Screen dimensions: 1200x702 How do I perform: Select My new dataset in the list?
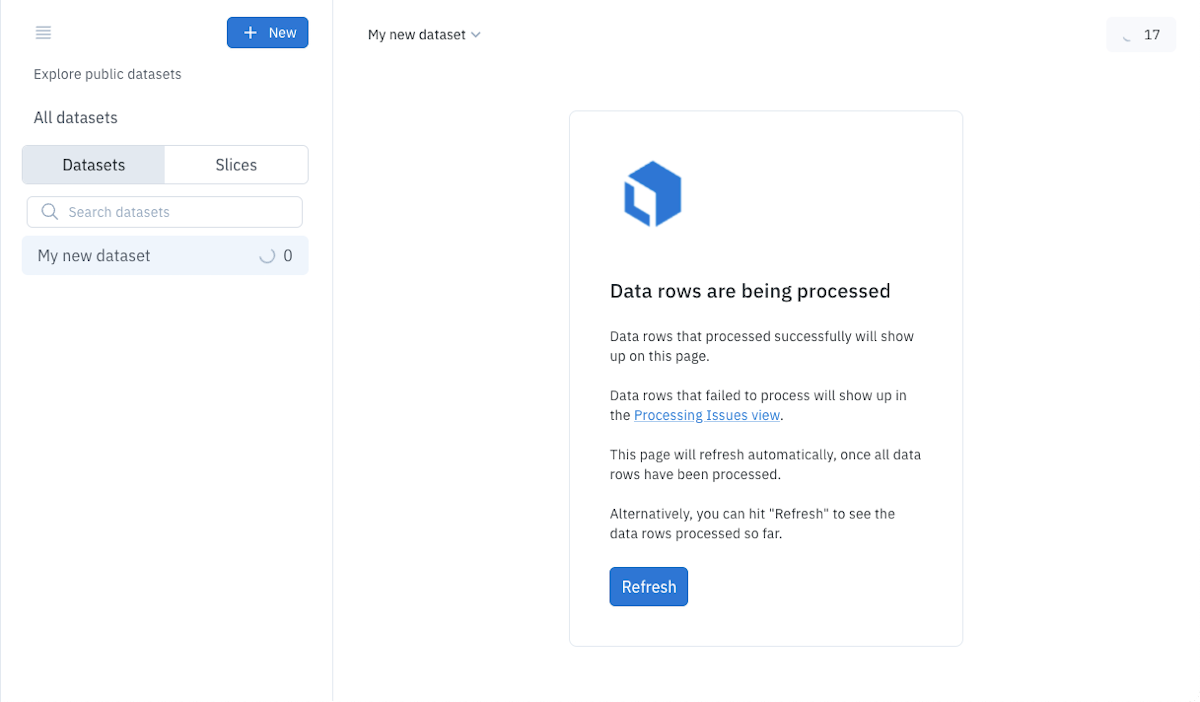165,256
